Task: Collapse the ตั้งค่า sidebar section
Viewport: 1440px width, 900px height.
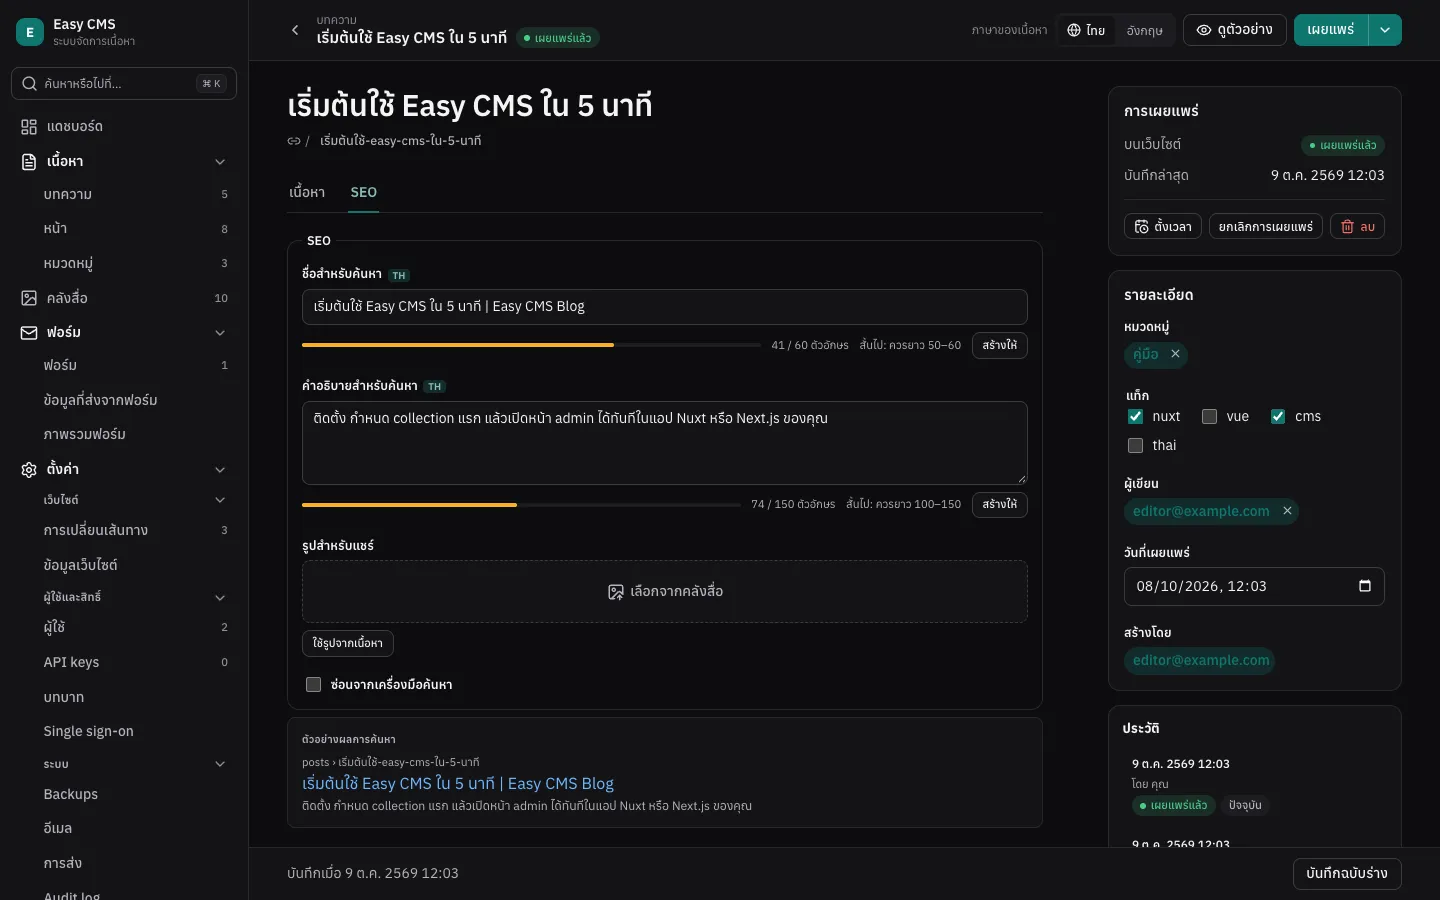Action: click(x=220, y=470)
